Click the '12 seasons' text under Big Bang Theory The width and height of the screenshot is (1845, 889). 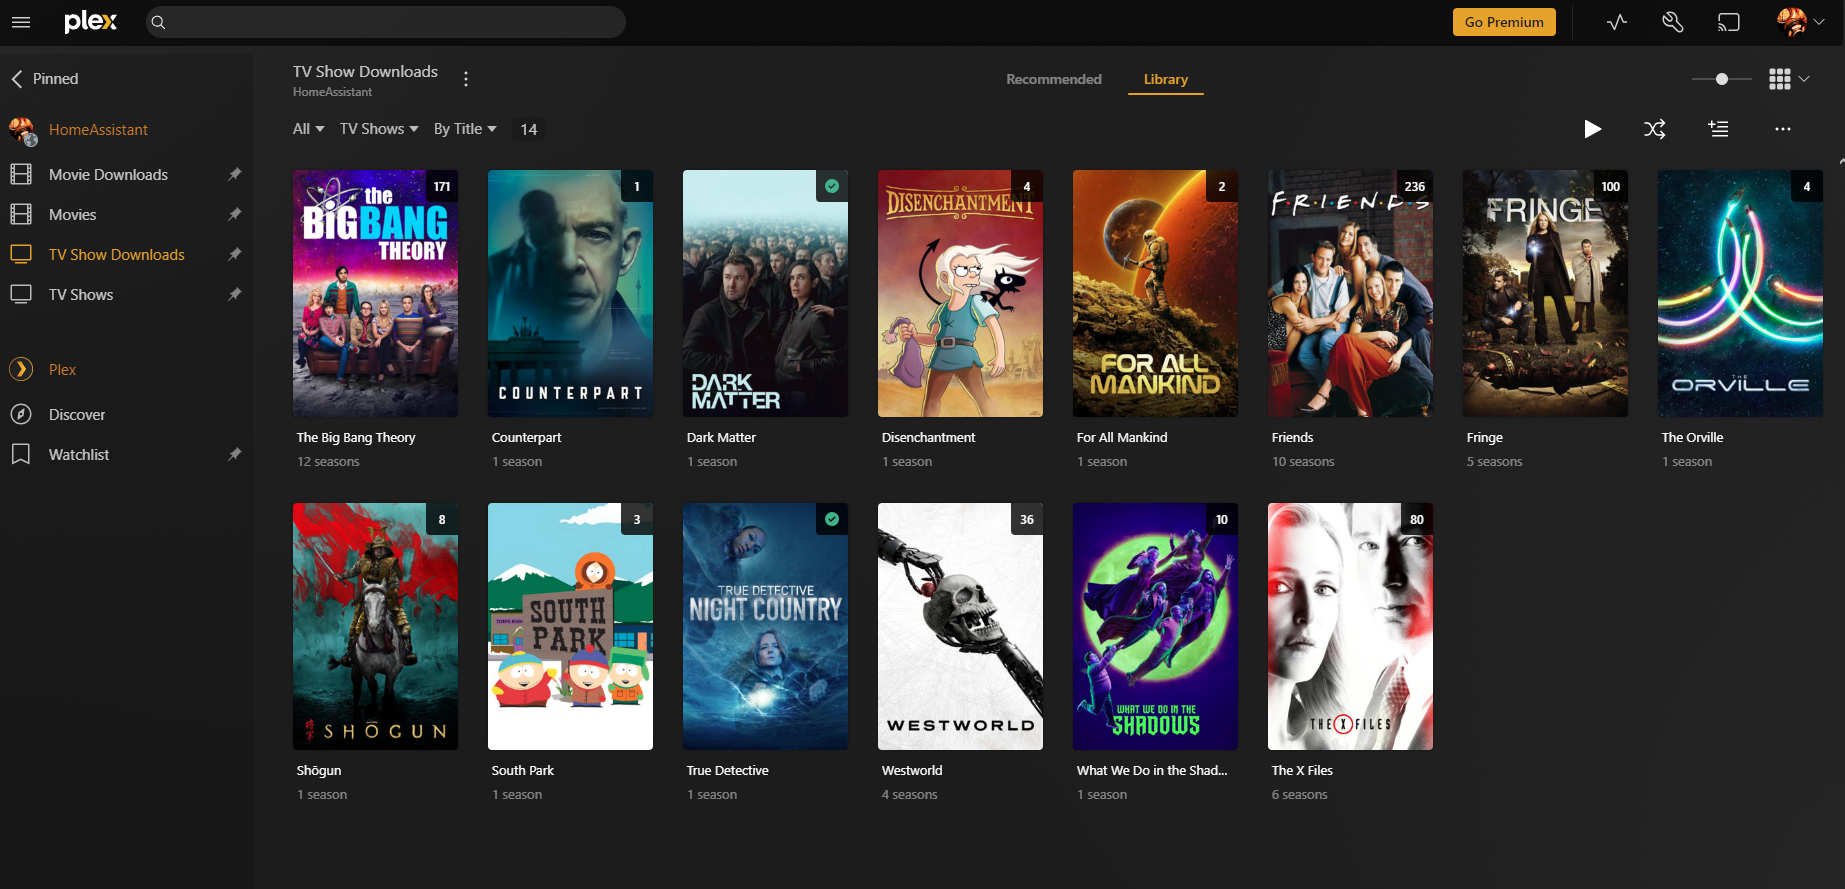click(328, 462)
